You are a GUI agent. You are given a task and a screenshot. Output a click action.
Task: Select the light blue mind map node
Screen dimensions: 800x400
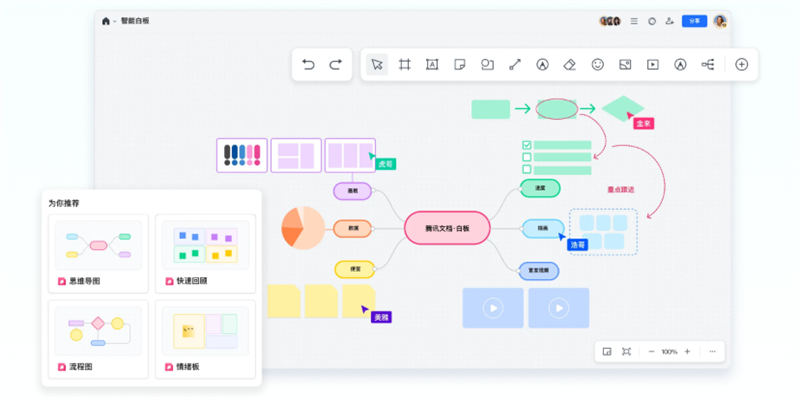[x=543, y=229]
